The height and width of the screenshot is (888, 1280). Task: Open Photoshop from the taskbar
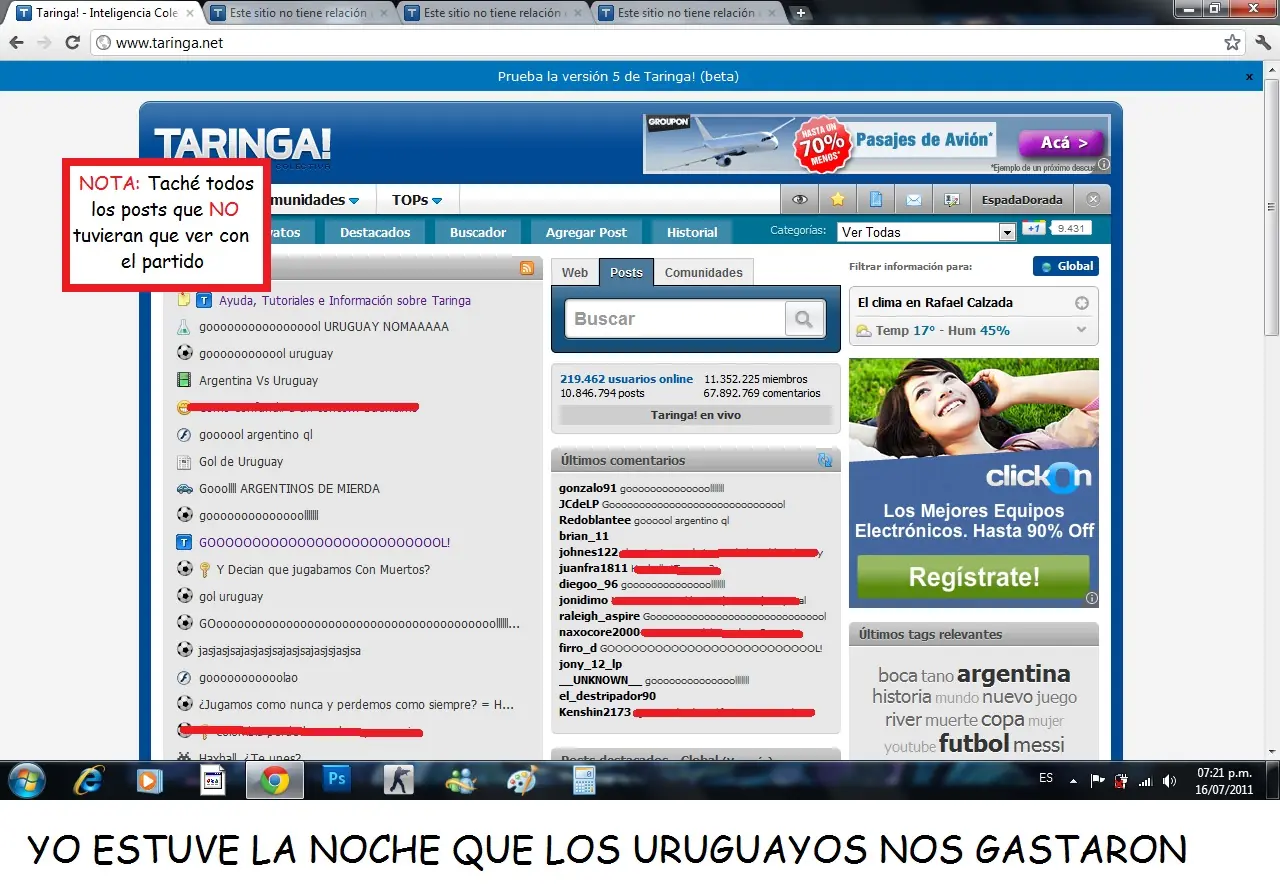[336, 779]
